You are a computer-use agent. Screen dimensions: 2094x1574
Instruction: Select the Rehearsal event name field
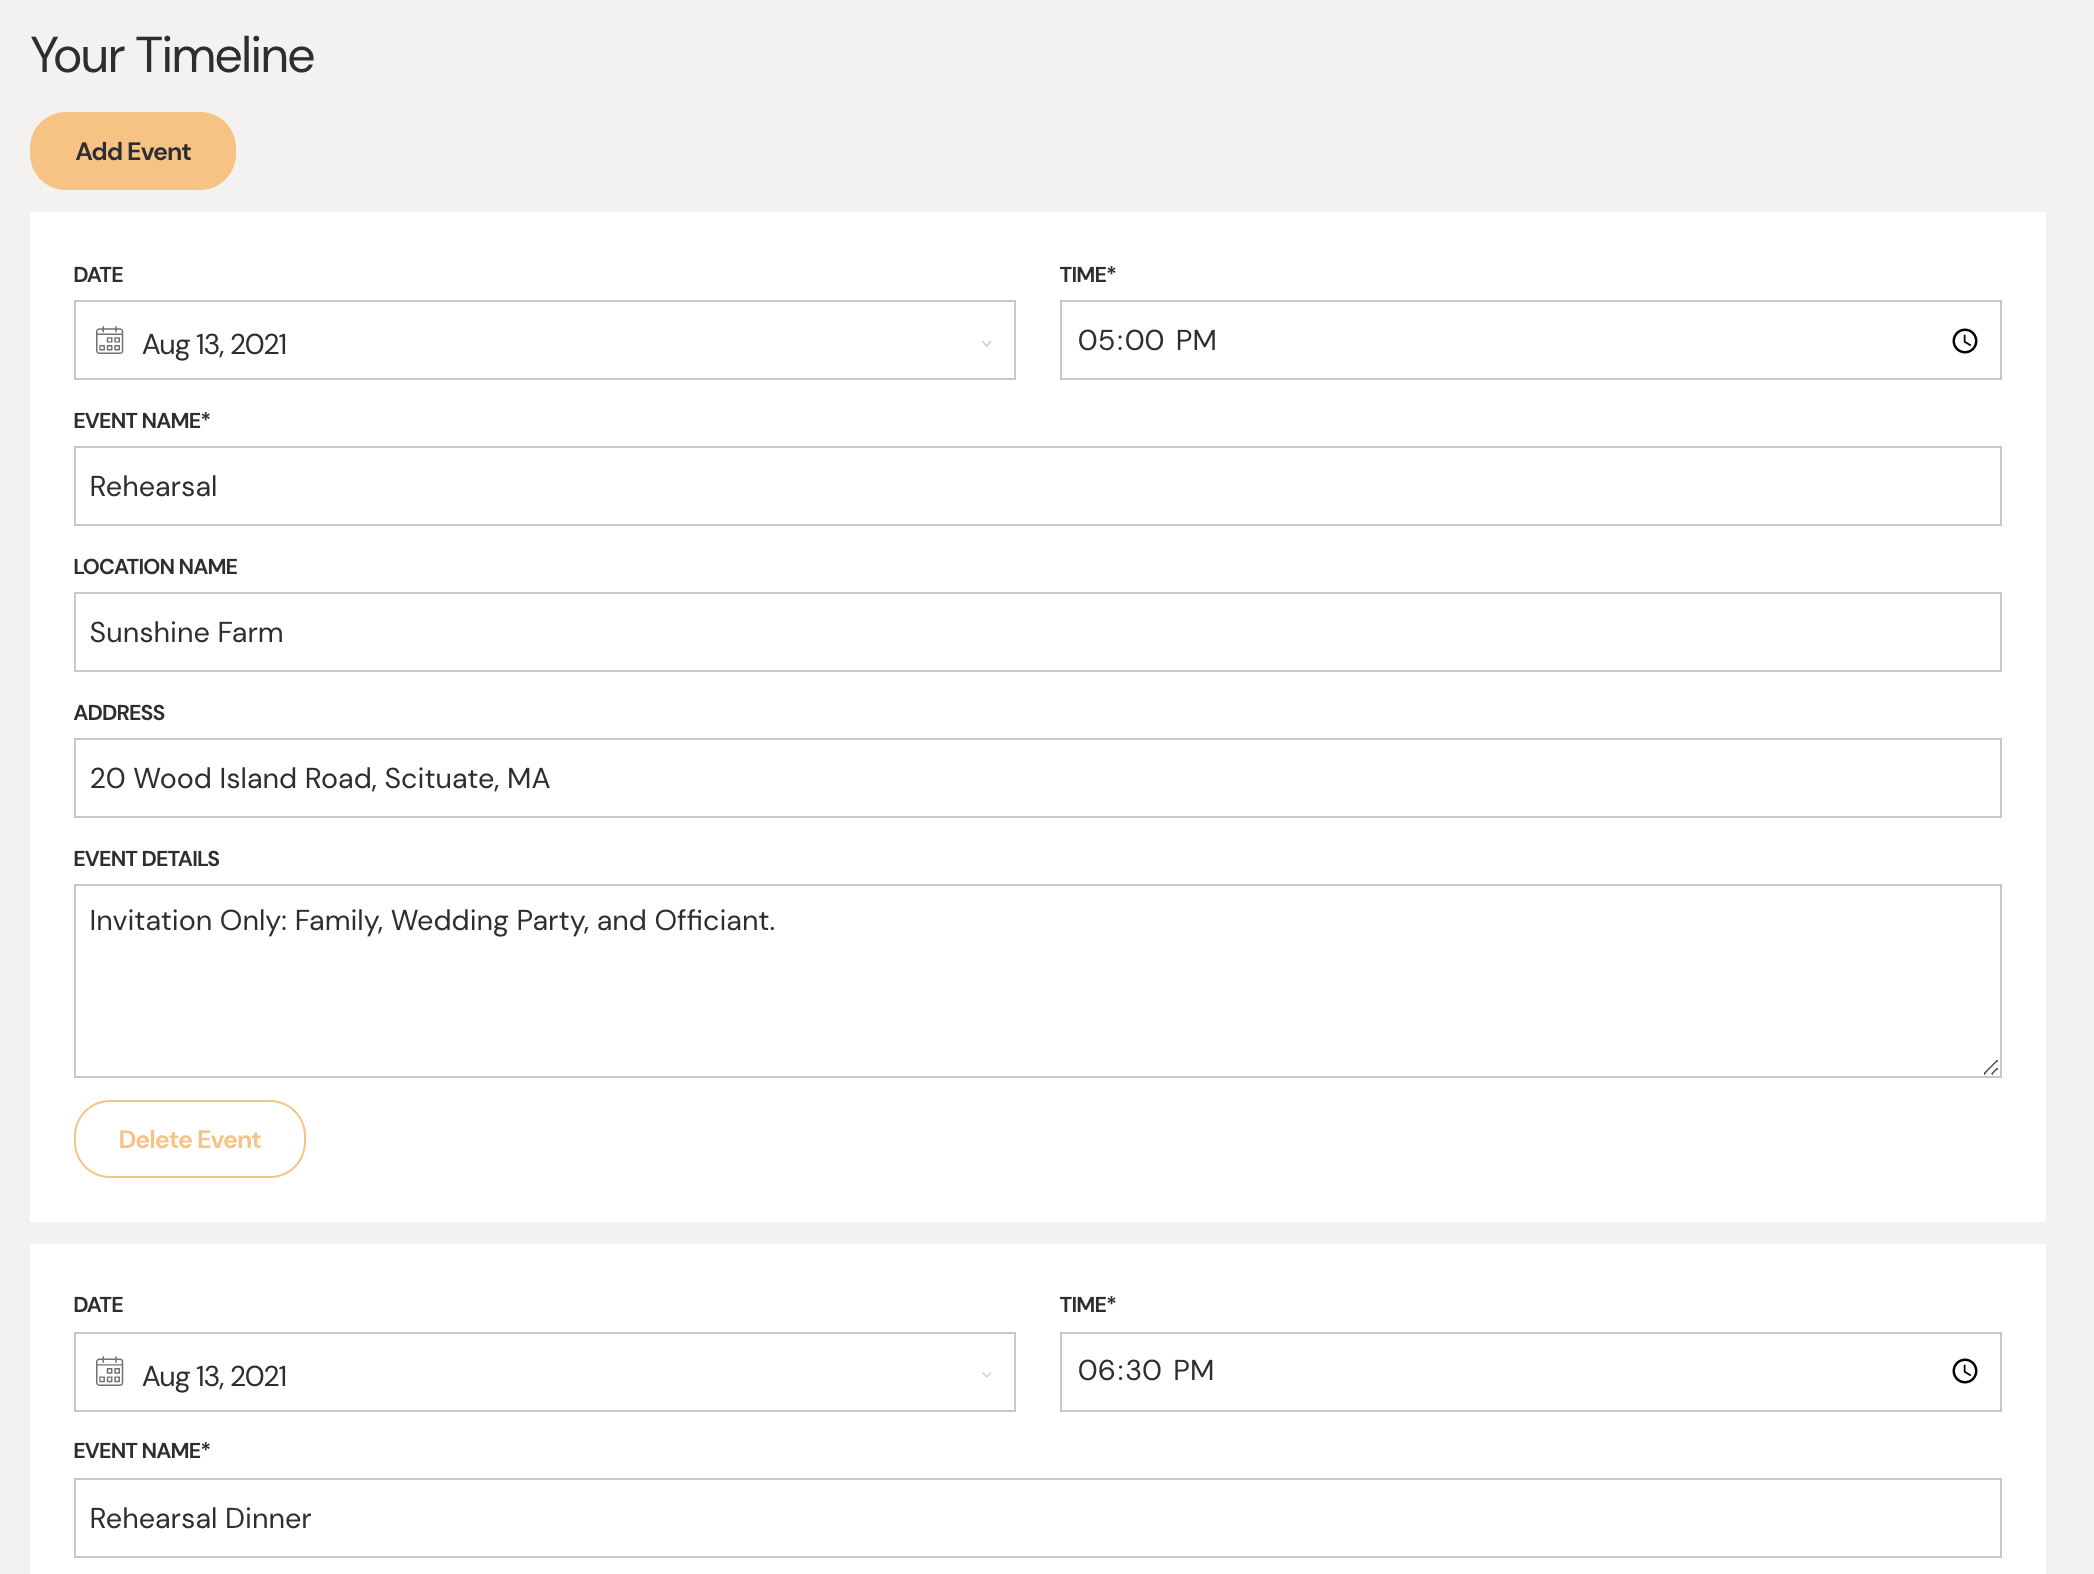pos(1037,486)
